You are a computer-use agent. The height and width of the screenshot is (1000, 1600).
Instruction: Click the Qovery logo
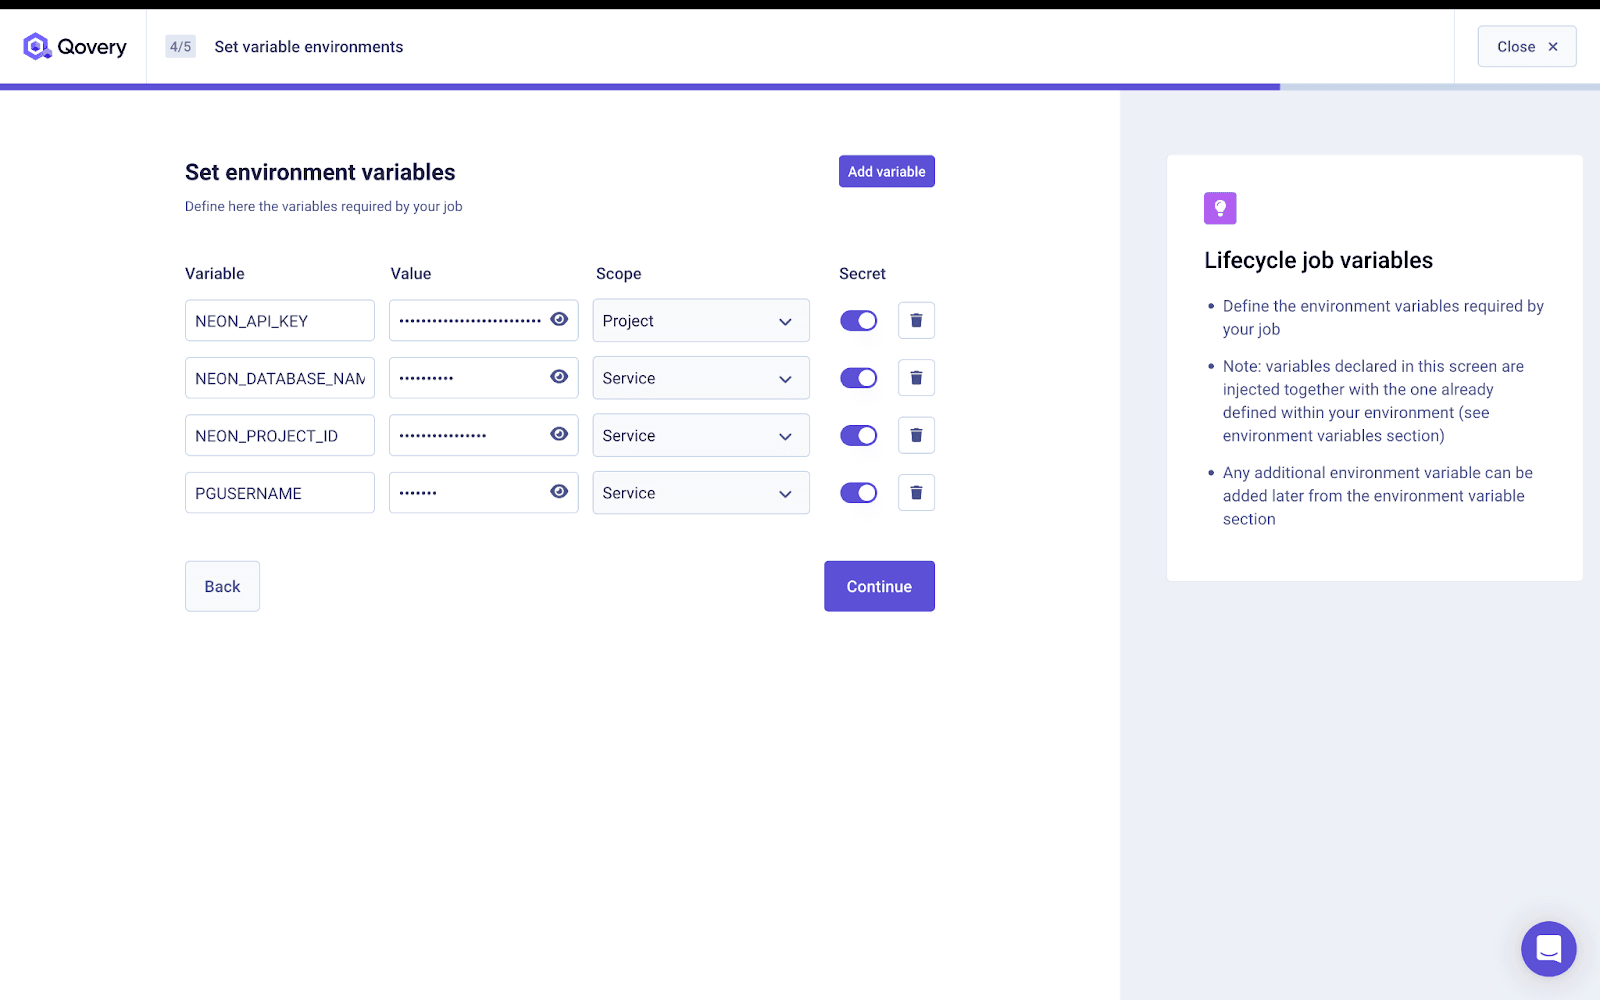[75, 47]
